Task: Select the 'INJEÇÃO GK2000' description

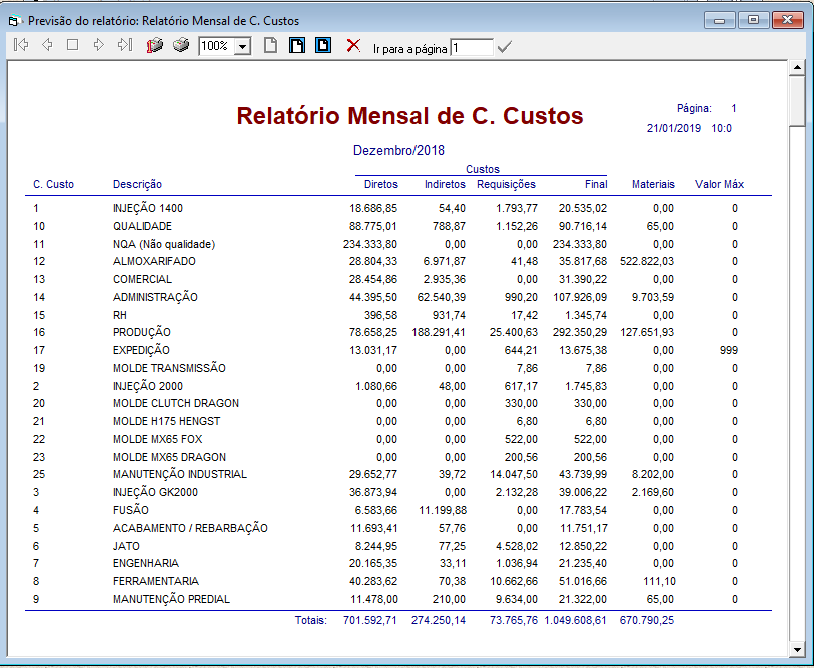Action: pyautogui.click(x=156, y=492)
